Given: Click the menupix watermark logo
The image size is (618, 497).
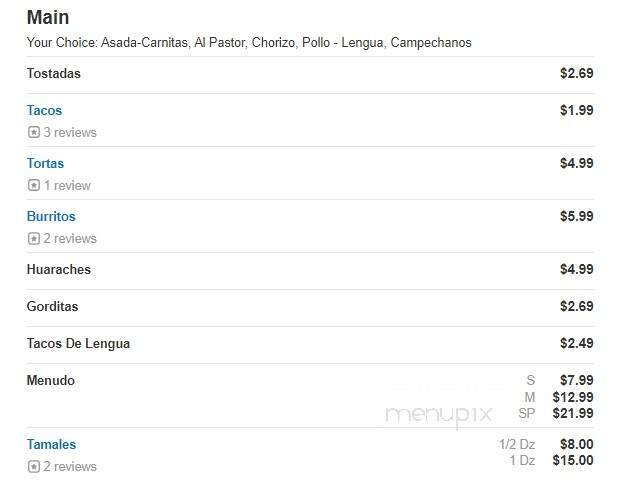Looking at the screenshot, I should 439,414.
